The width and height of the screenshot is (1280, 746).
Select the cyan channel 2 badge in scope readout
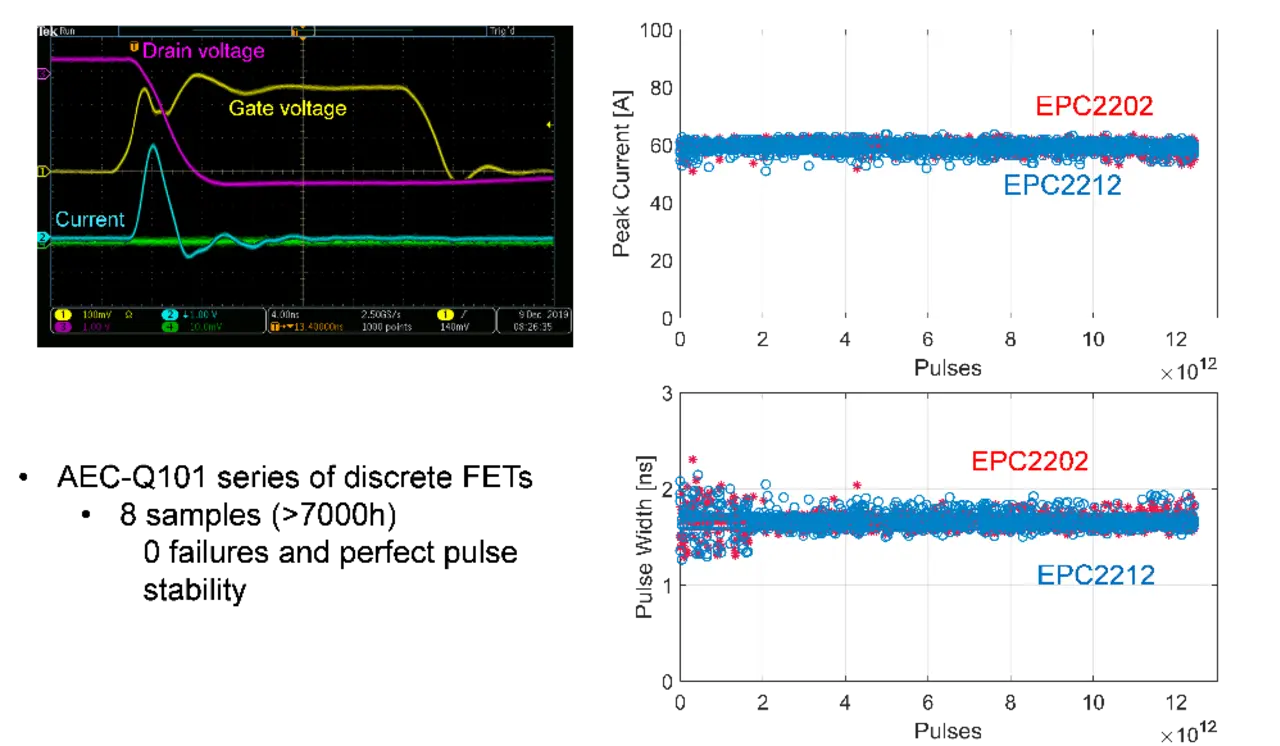click(x=171, y=315)
